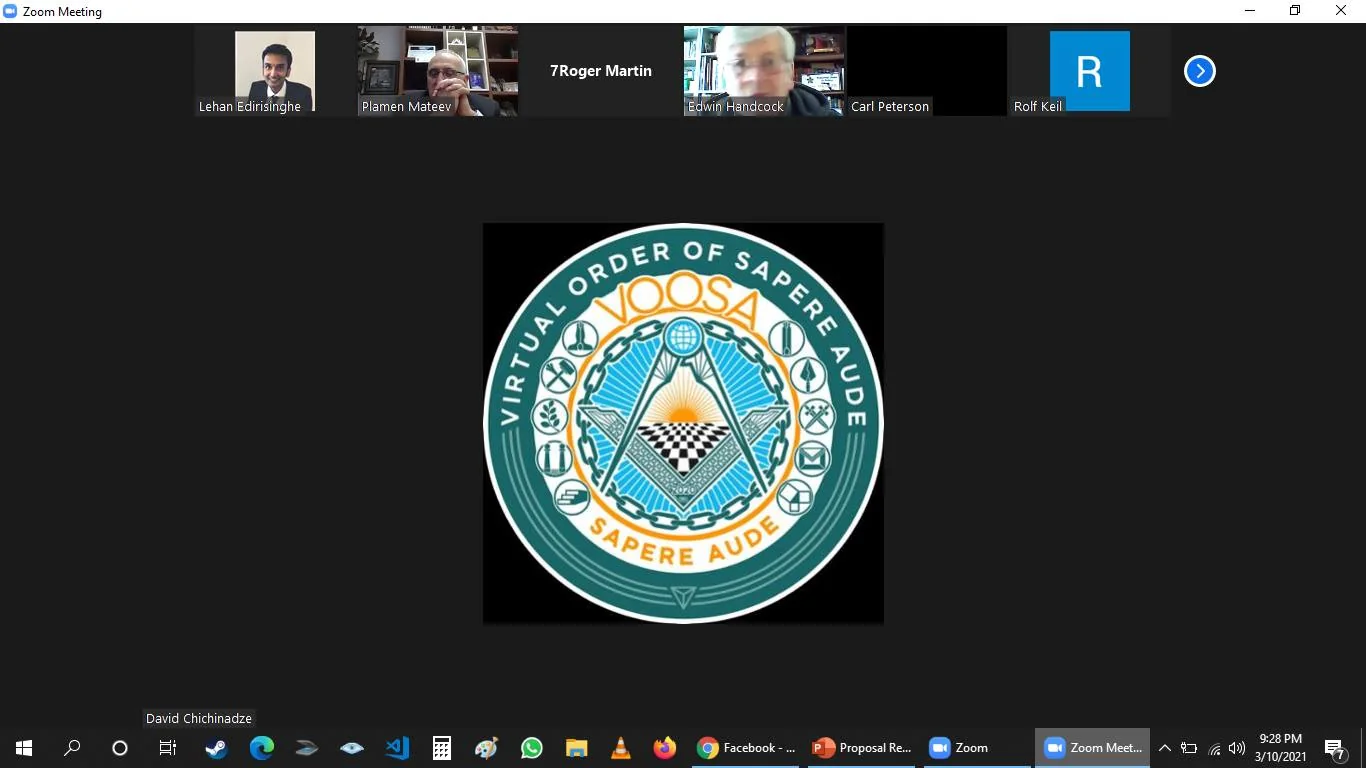1366x768 pixels.
Task: Open Firefox from the taskbar
Action: 664,748
